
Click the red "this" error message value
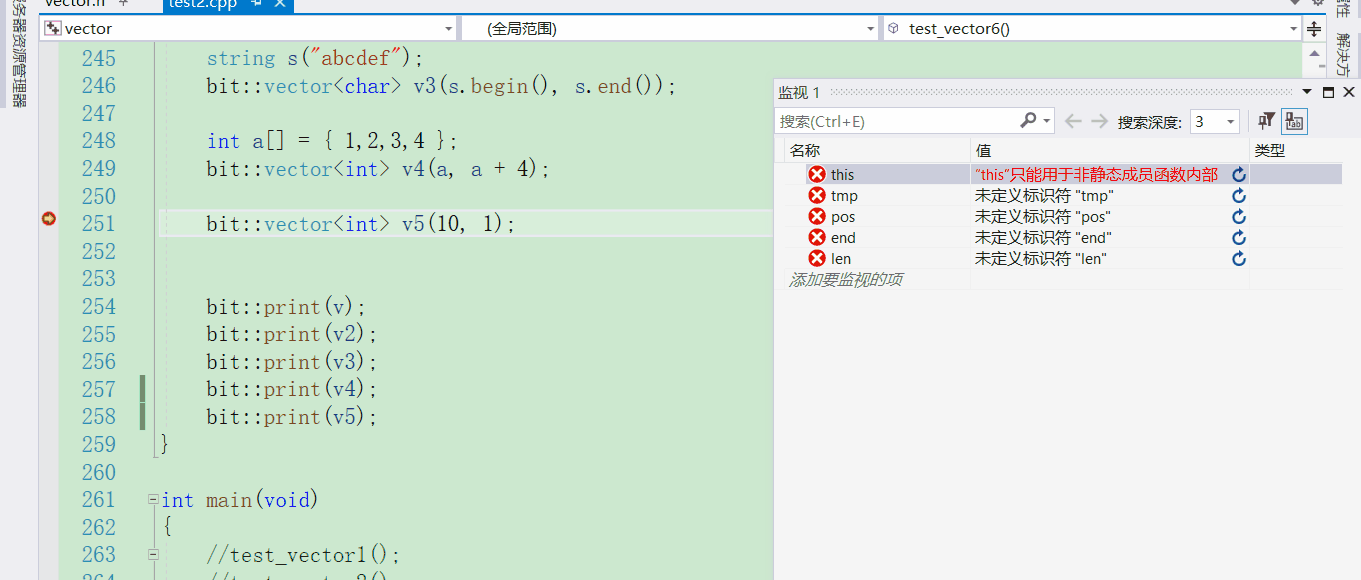(x=1097, y=175)
